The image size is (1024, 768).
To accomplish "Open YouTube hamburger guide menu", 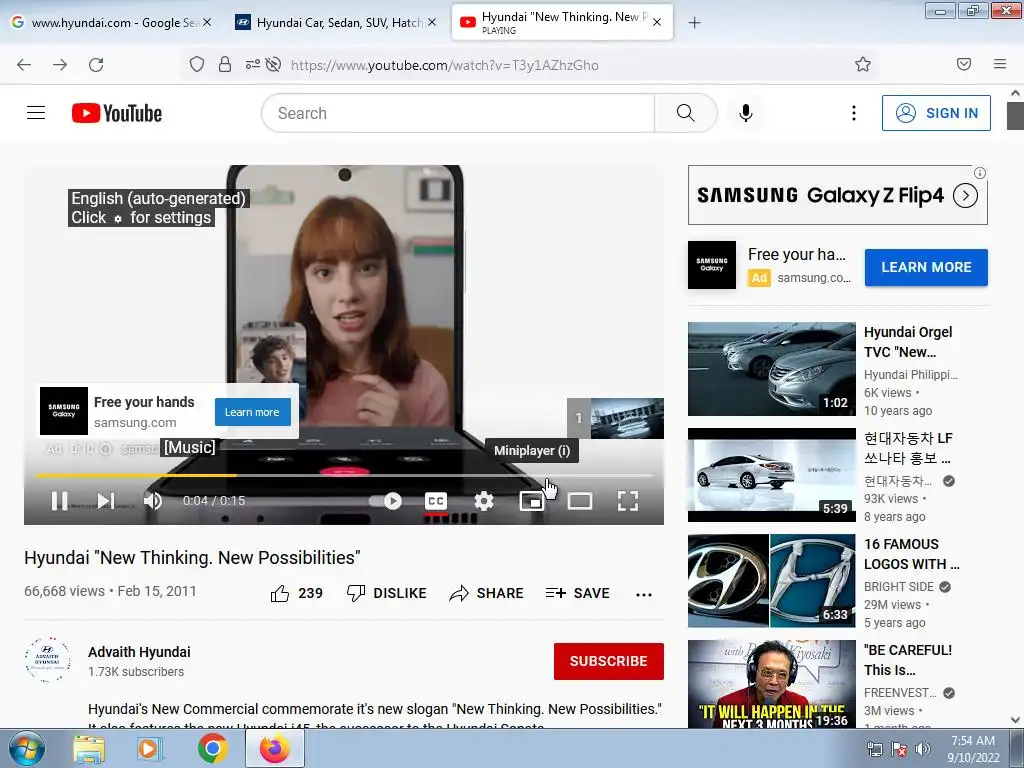I will click(36, 113).
